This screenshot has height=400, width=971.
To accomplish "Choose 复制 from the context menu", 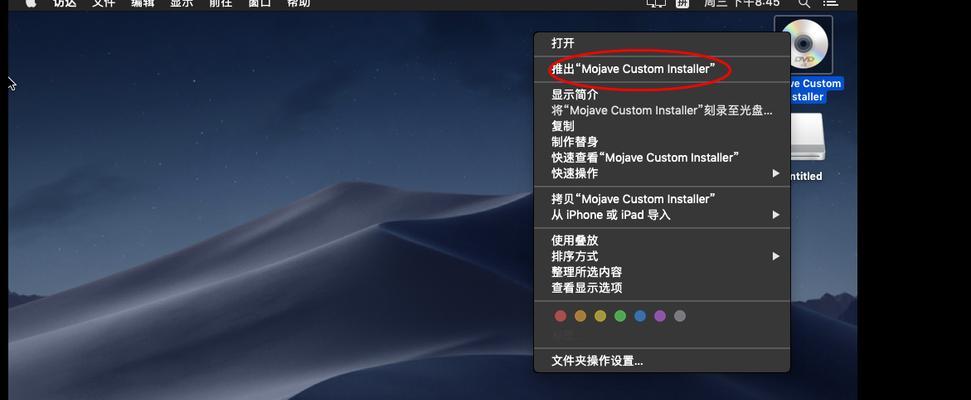I will pyautogui.click(x=662, y=126).
